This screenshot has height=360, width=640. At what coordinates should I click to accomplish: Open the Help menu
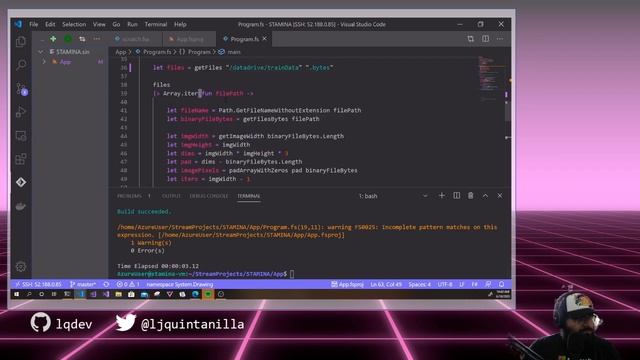click(180, 24)
